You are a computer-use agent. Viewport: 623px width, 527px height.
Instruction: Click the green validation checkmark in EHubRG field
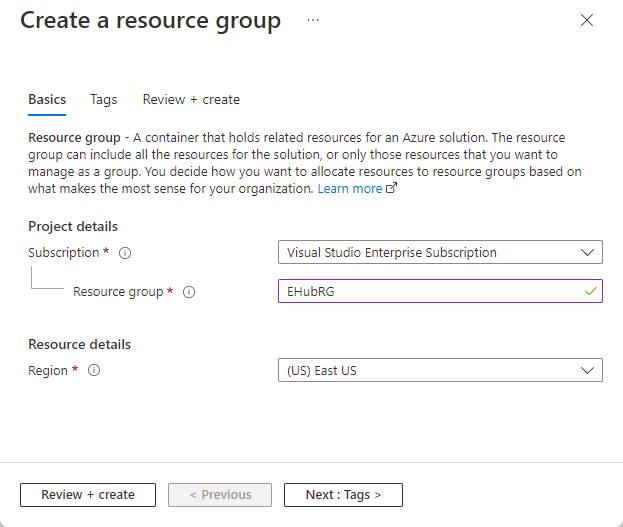(591, 291)
